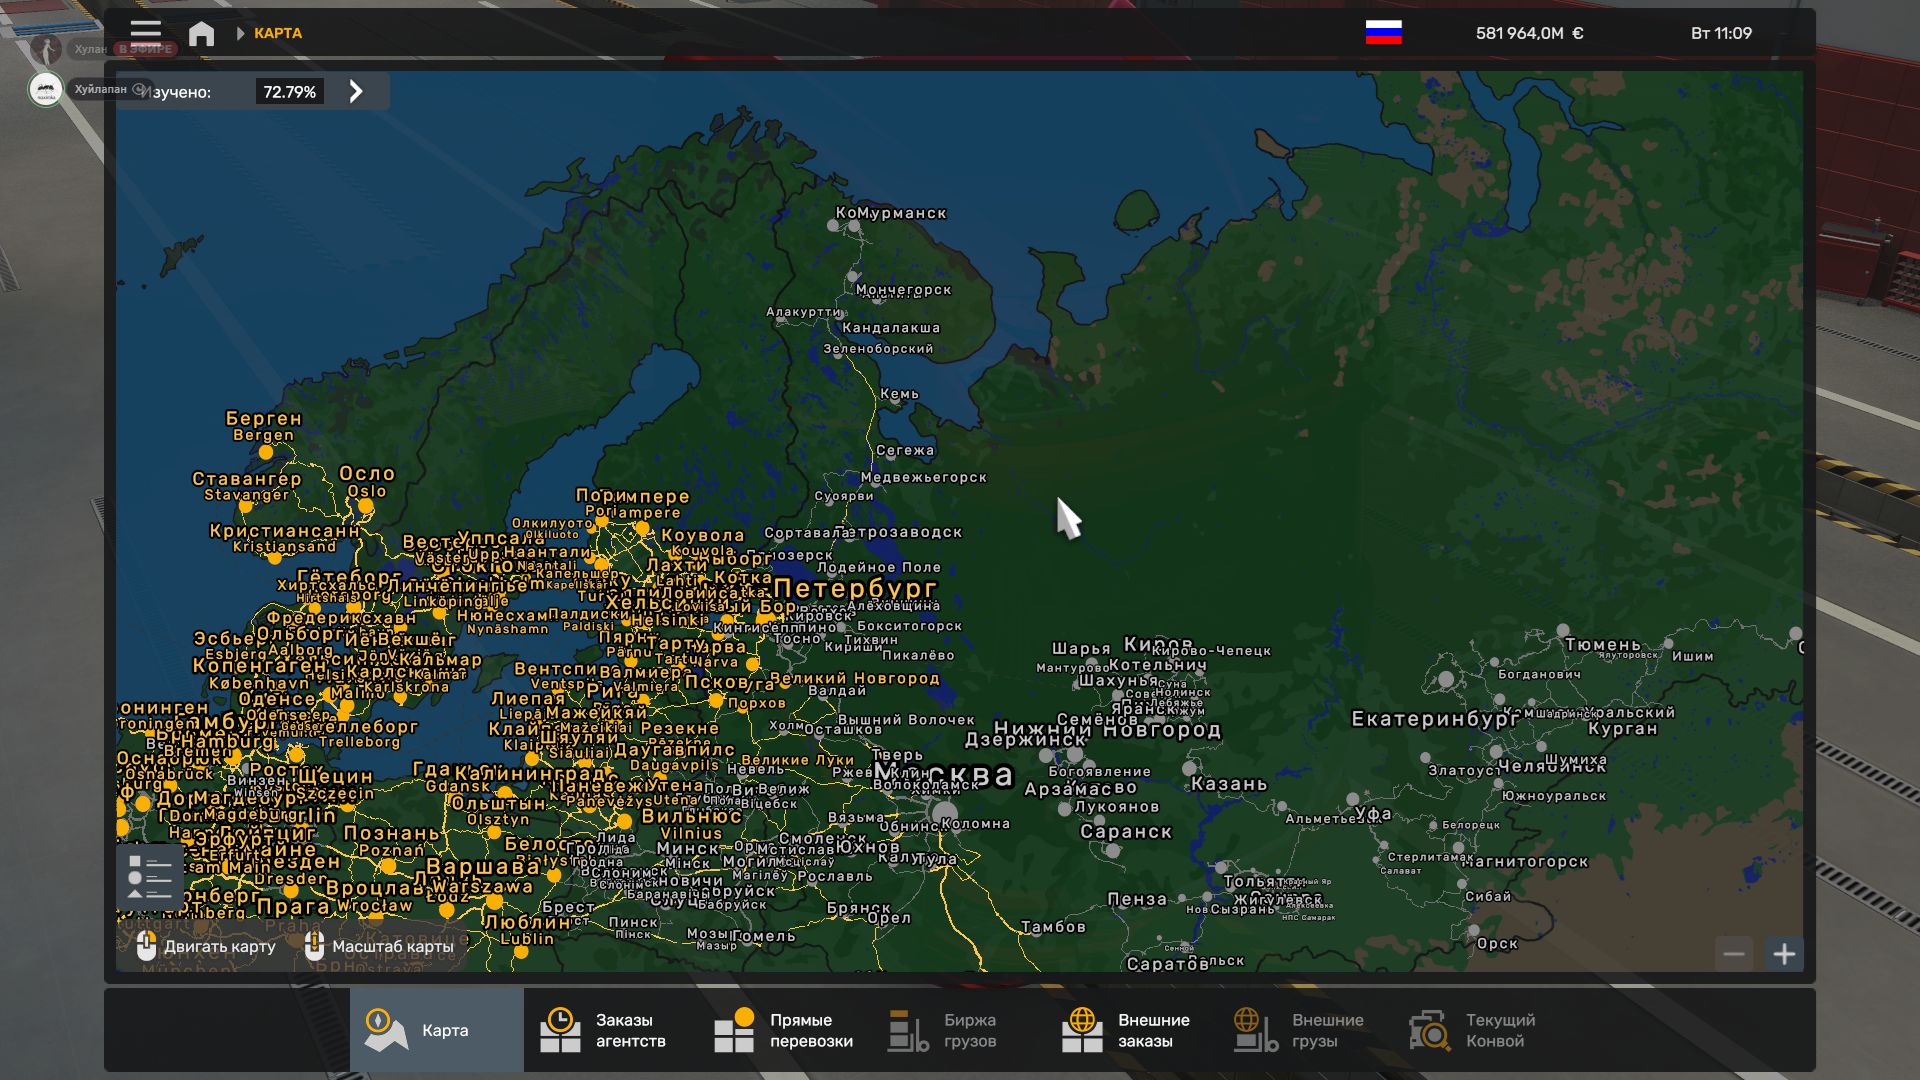Image resolution: width=1920 pixels, height=1080 pixels.
Task: Expand the explored percentage details arrow
Action: [356, 92]
